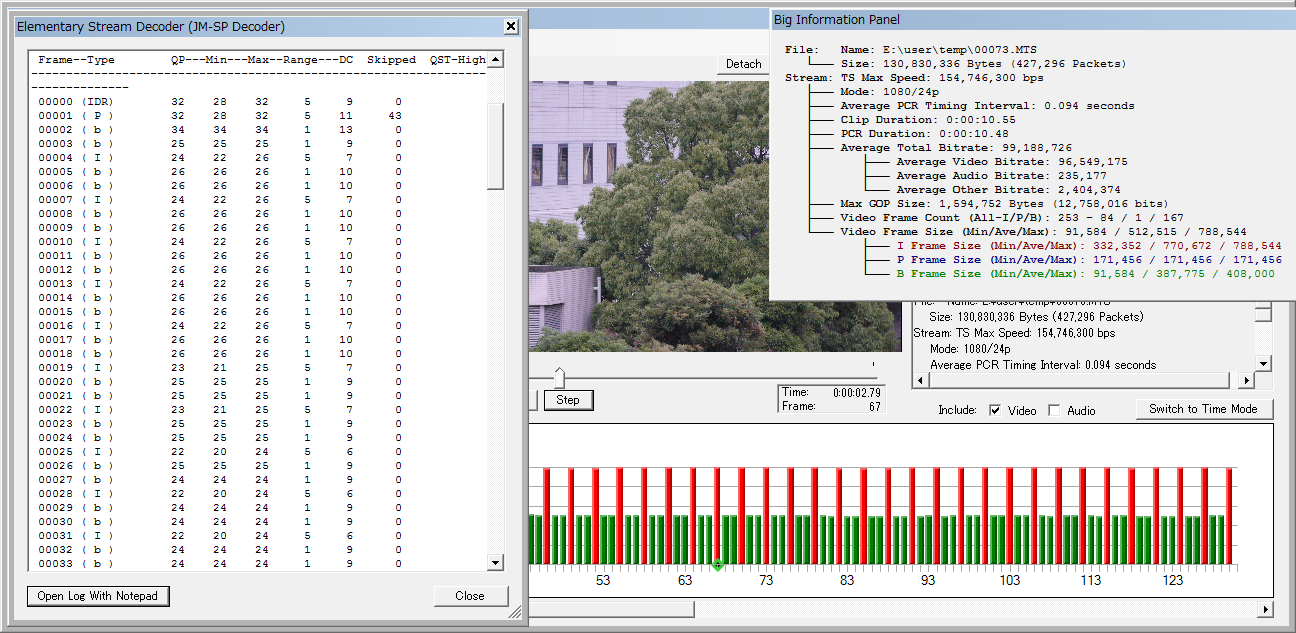Viewport: 1296px width, 633px height.
Task: Close the Elementary Stream Decoder dialog with X
Action: tap(510, 27)
